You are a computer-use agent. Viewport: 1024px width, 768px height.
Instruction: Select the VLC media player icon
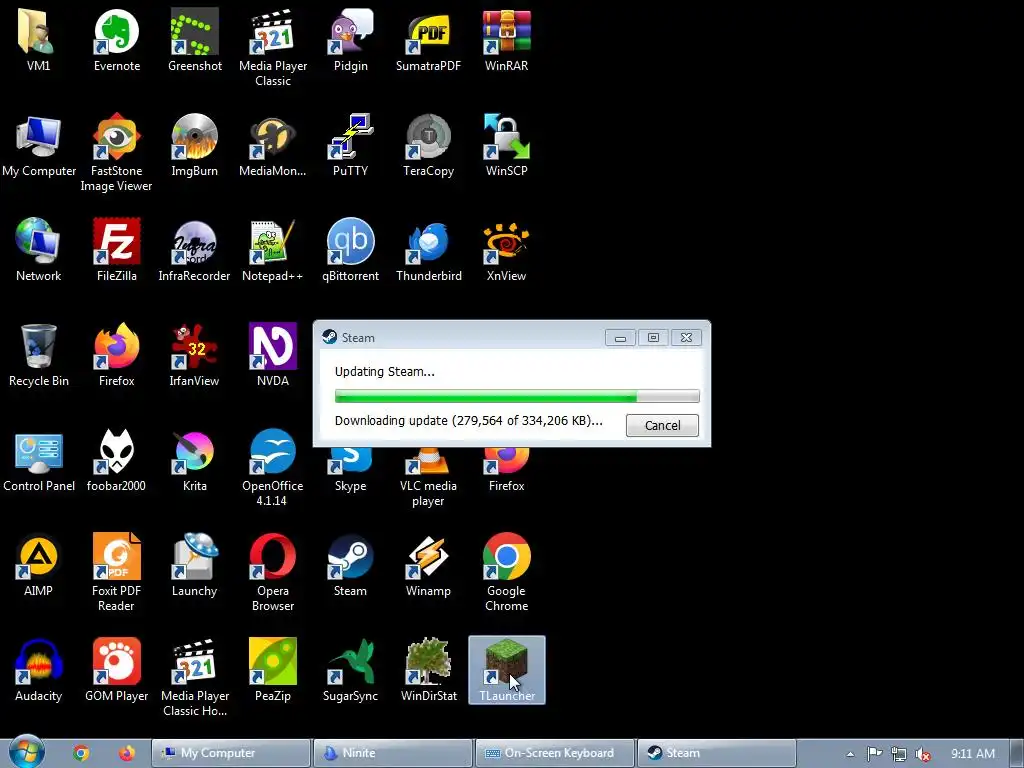pyautogui.click(x=428, y=478)
